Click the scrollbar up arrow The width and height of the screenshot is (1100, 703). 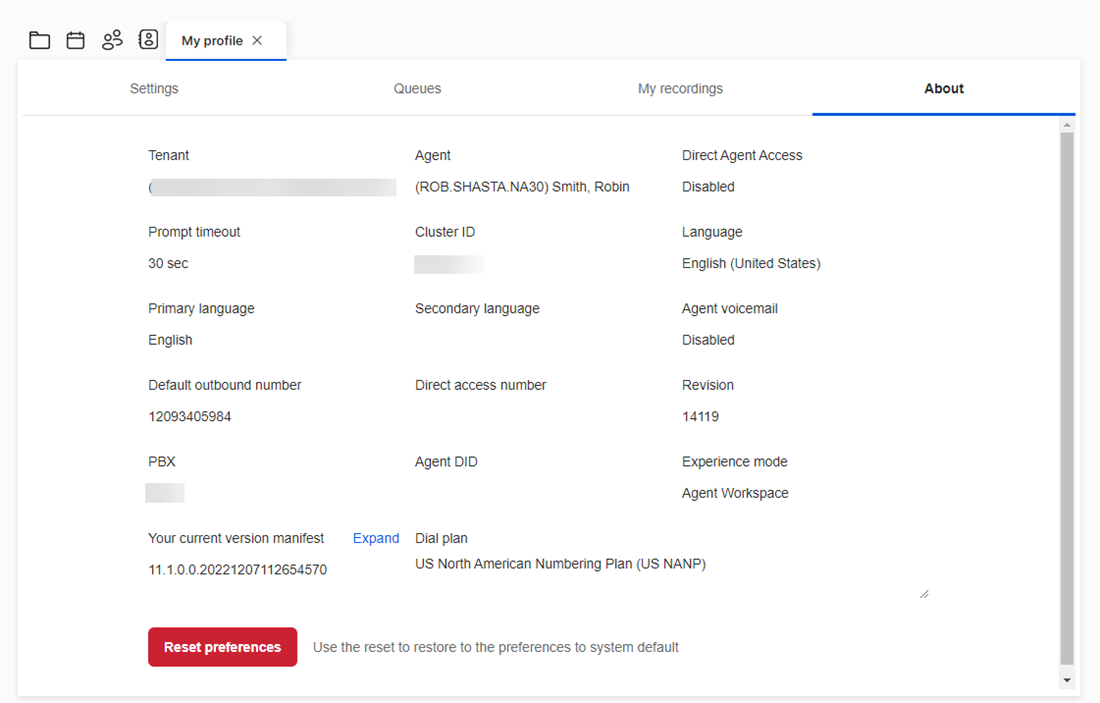click(x=1067, y=125)
